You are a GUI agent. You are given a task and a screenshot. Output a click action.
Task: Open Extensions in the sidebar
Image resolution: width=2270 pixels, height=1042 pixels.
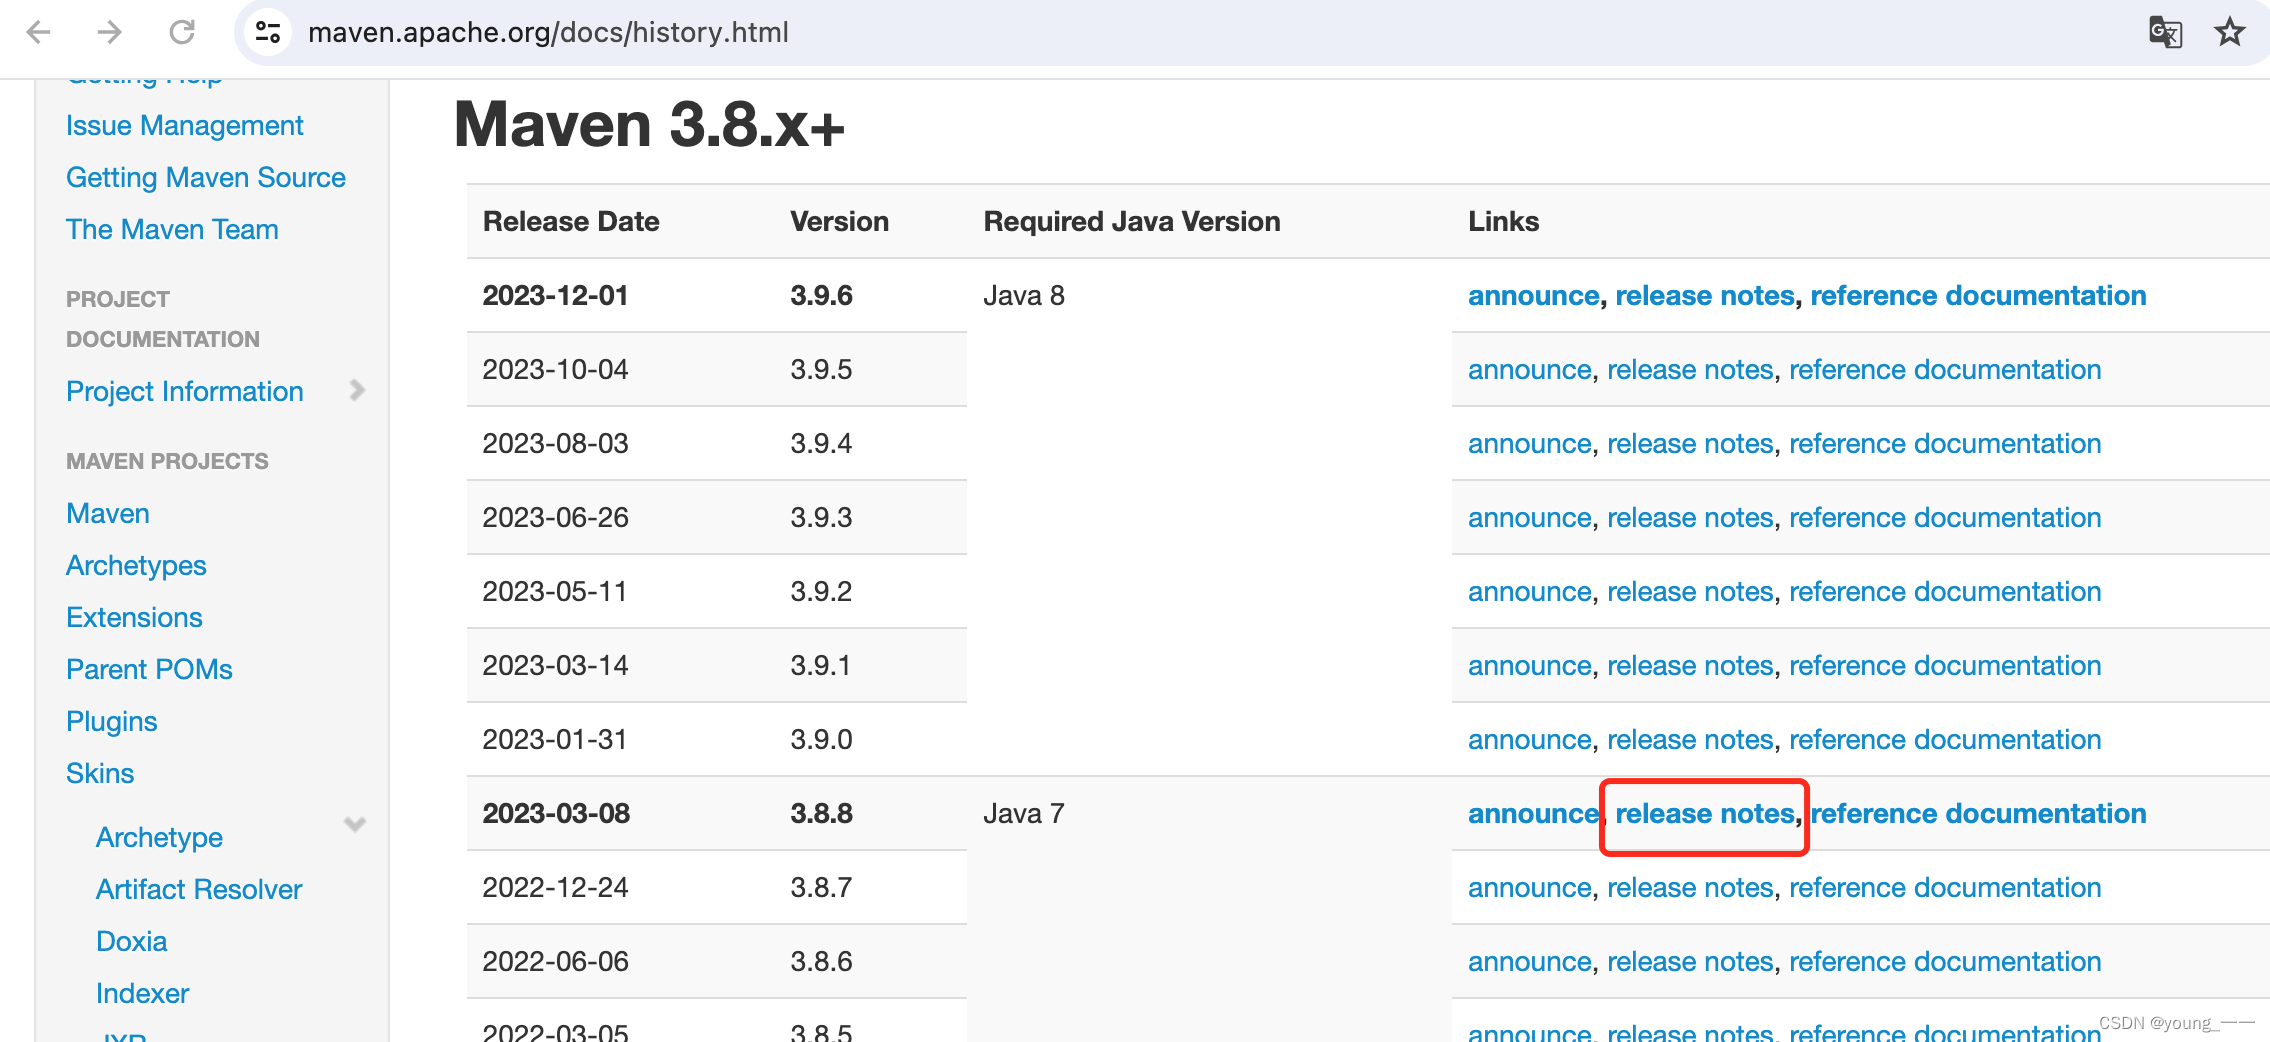[134, 617]
